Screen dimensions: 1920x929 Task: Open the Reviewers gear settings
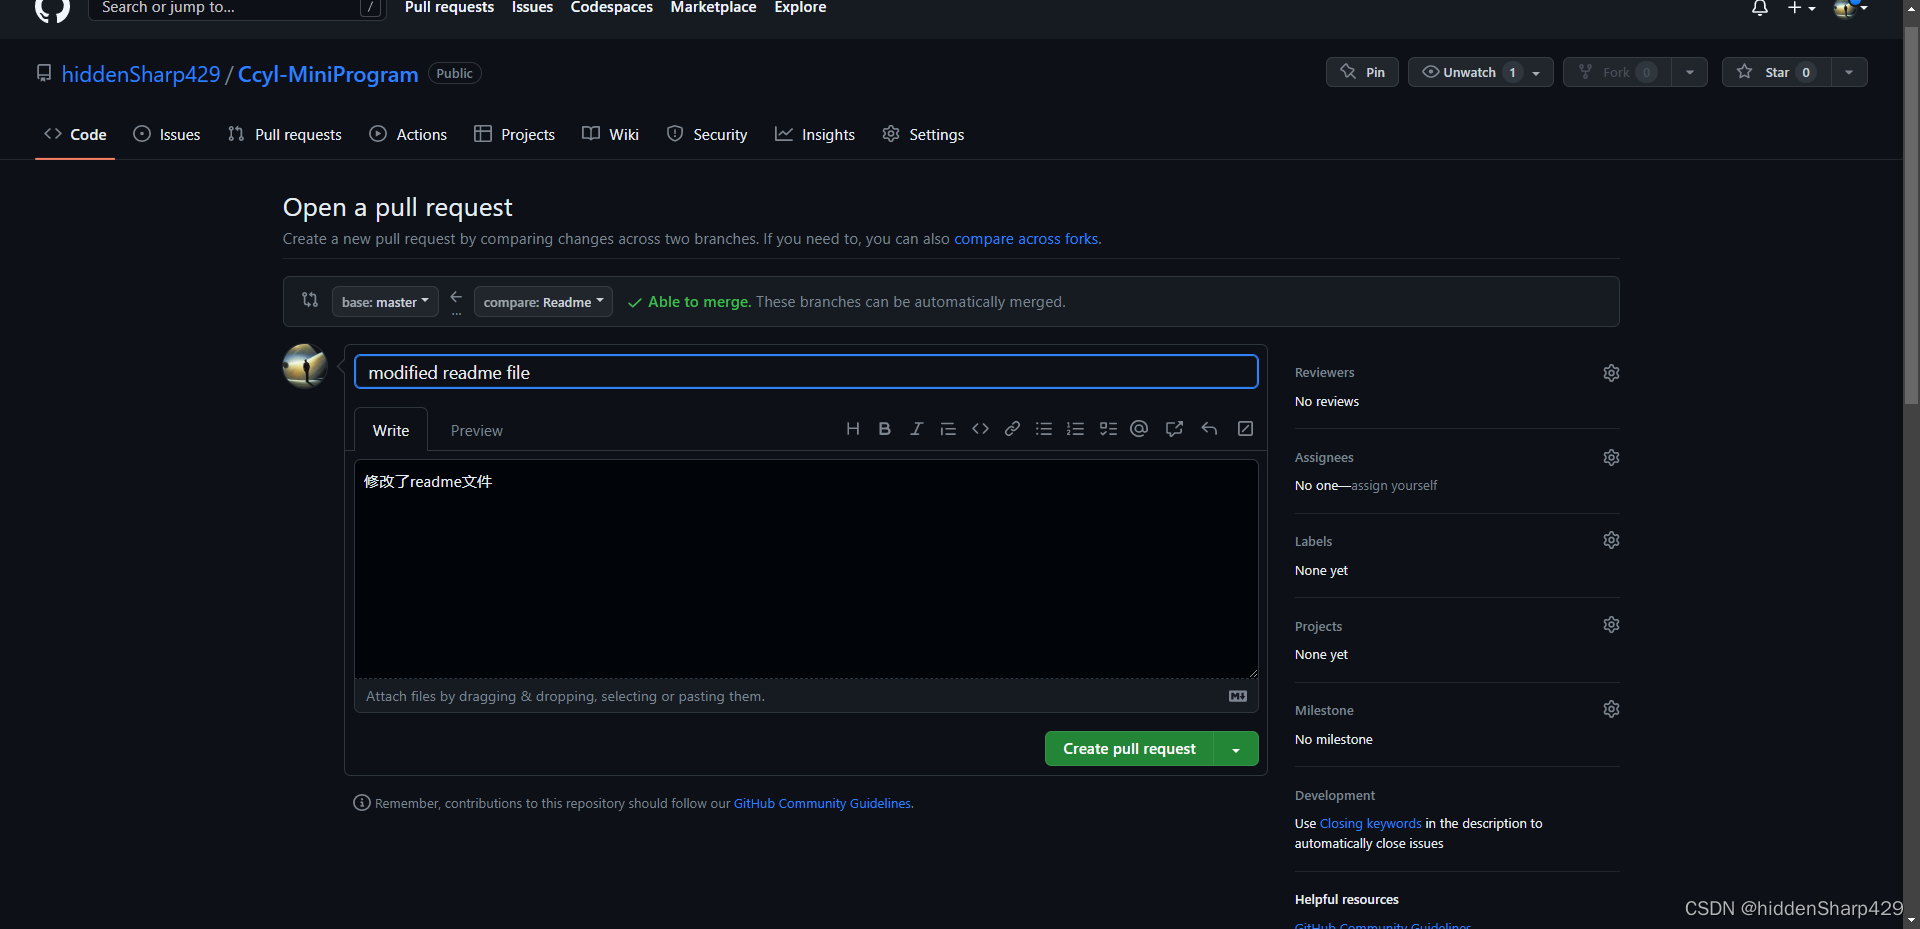click(1611, 373)
